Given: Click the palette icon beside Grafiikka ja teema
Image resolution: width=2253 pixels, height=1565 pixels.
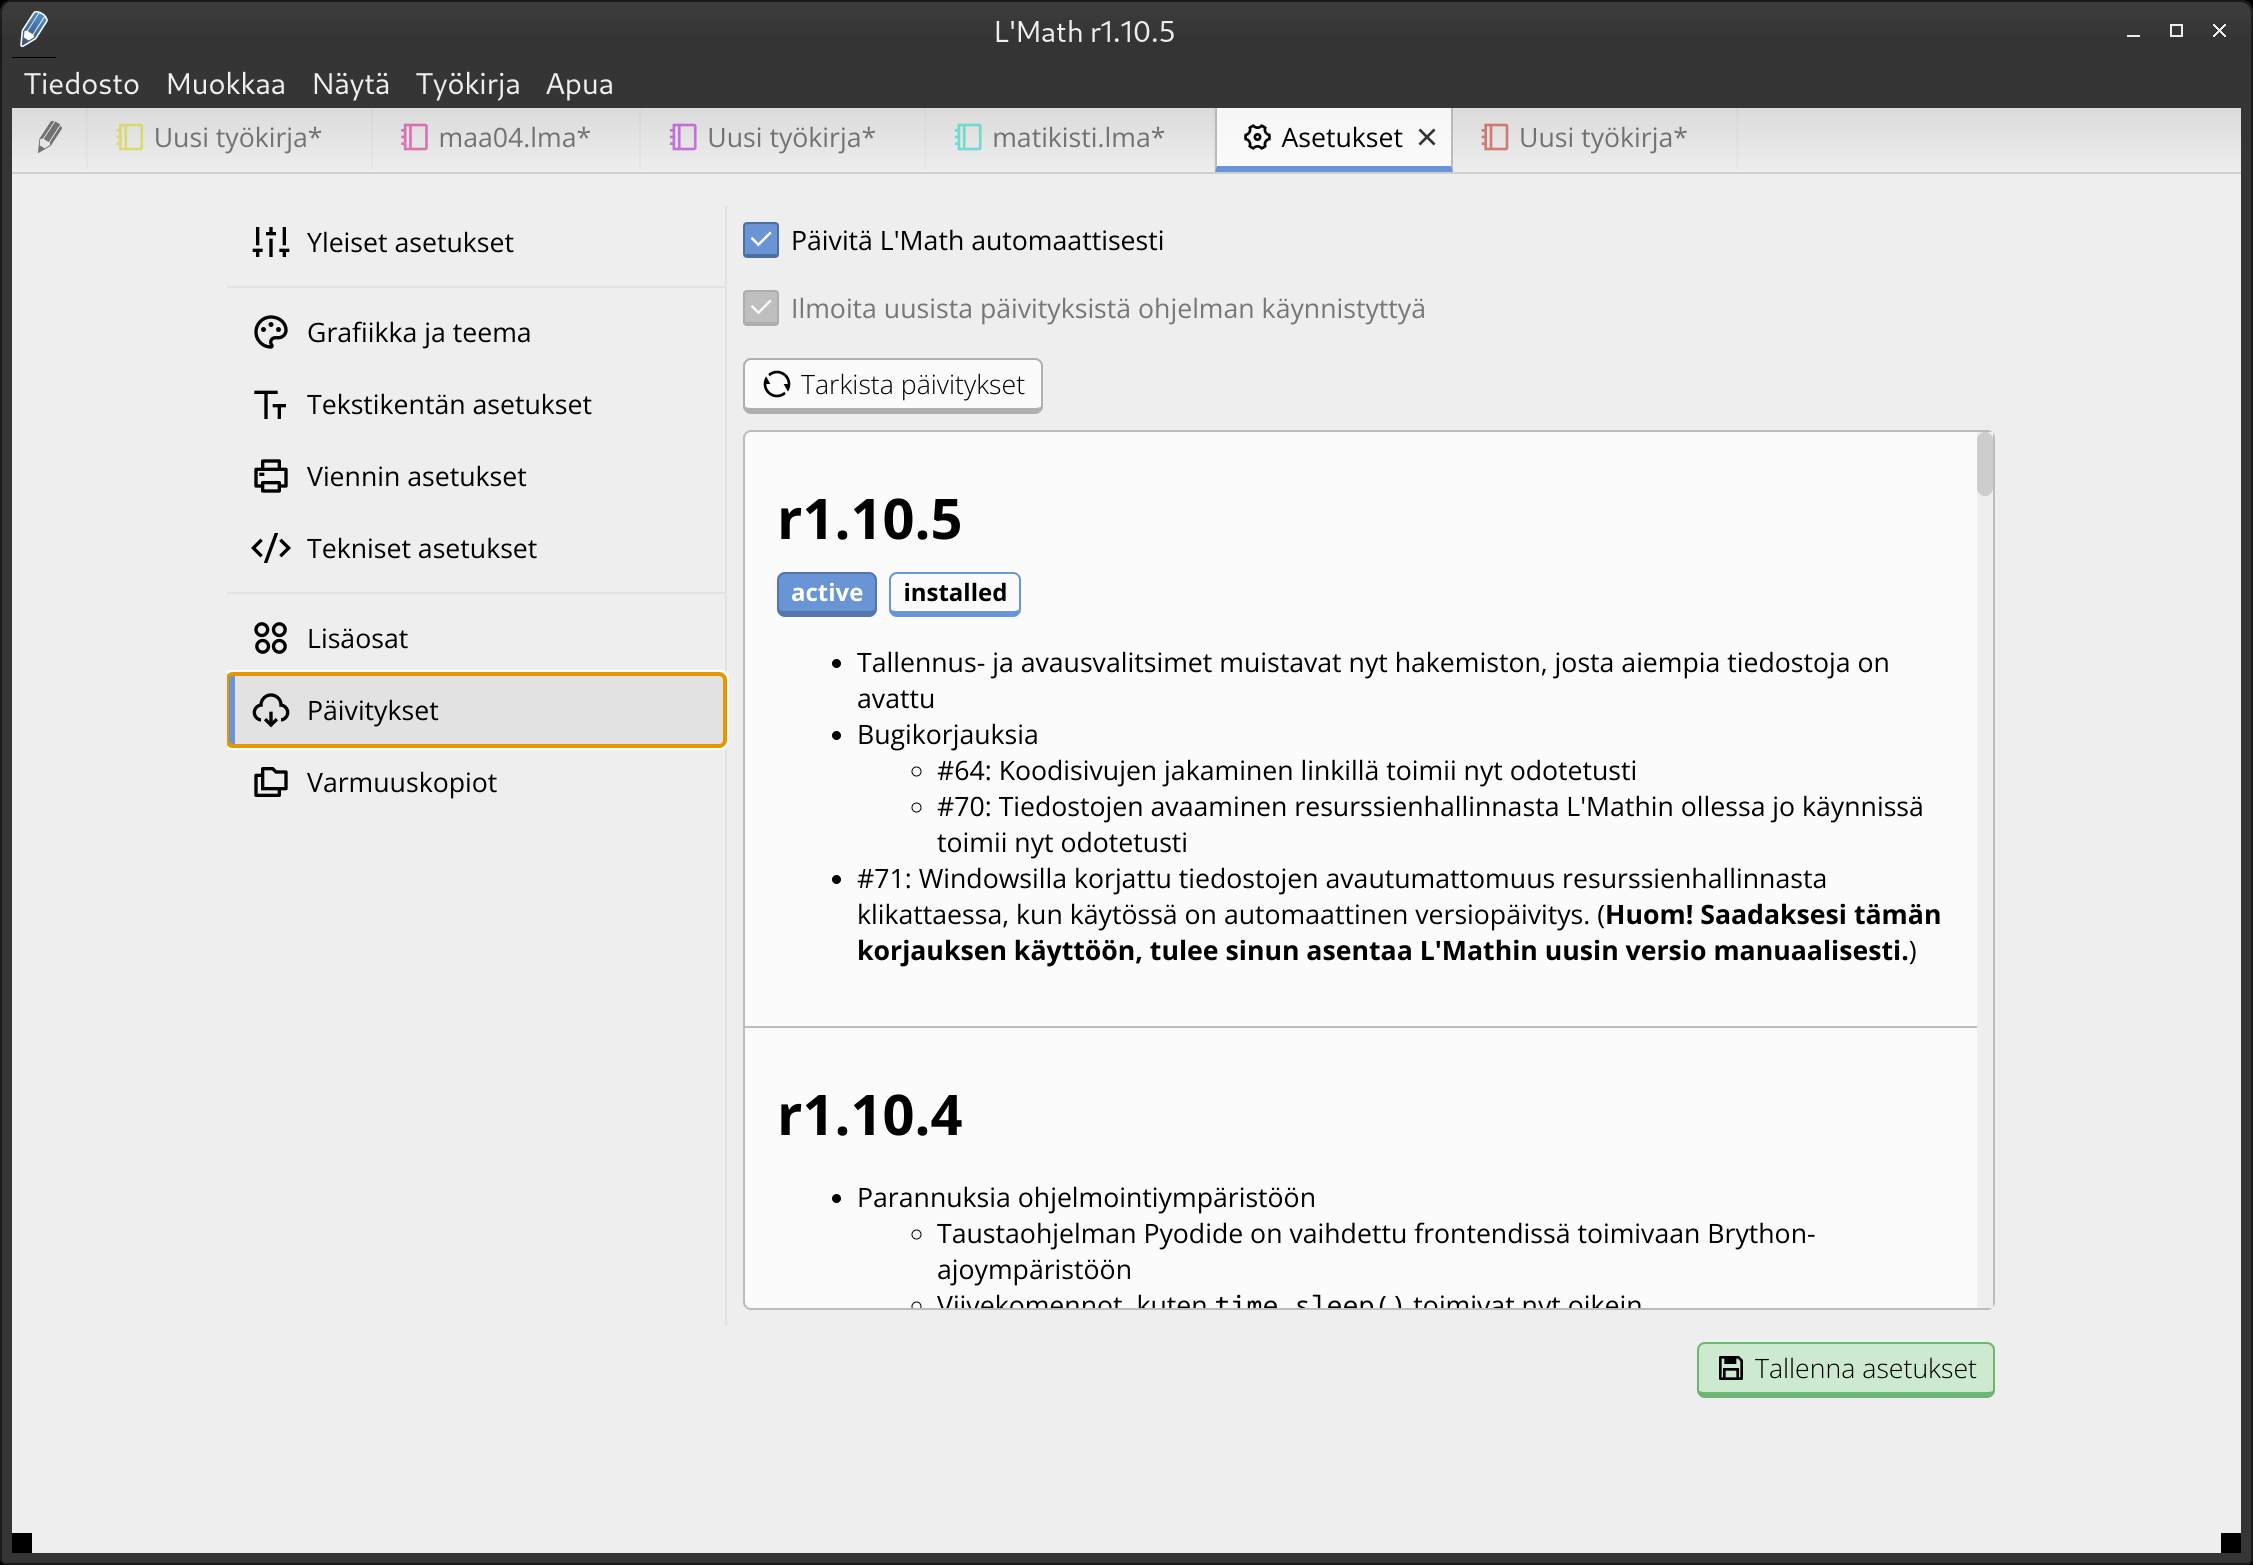Looking at the screenshot, I should tap(271, 332).
